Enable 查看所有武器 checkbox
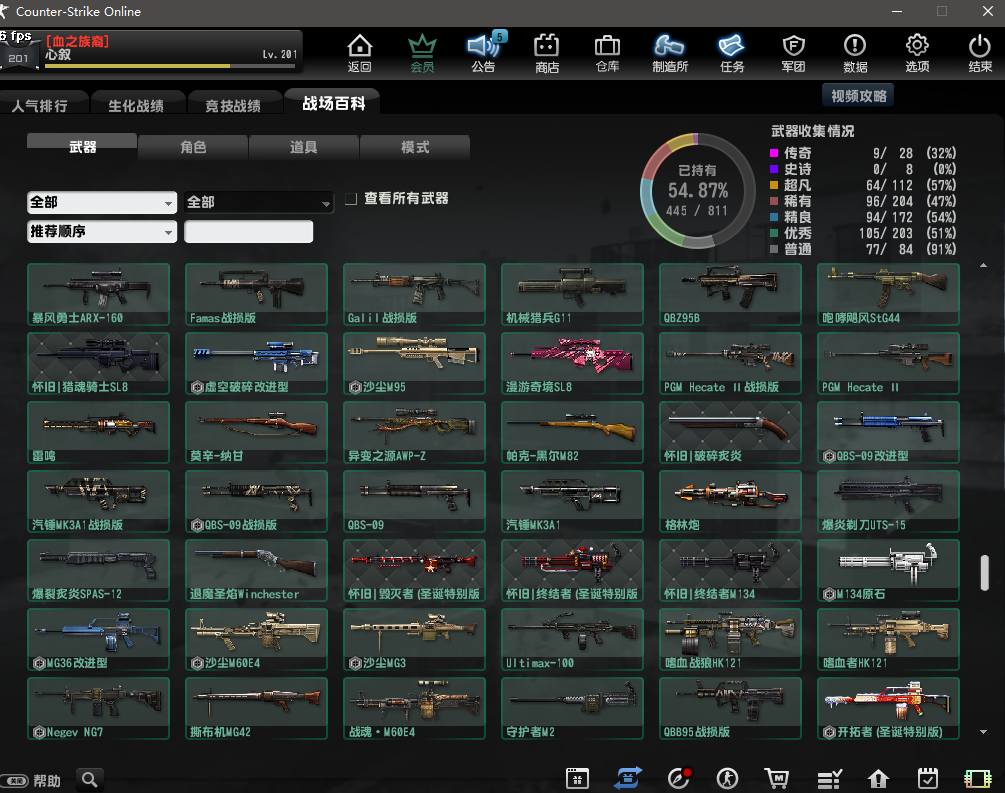1005x793 pixels. pyautogui.click(x=351, y=199)
